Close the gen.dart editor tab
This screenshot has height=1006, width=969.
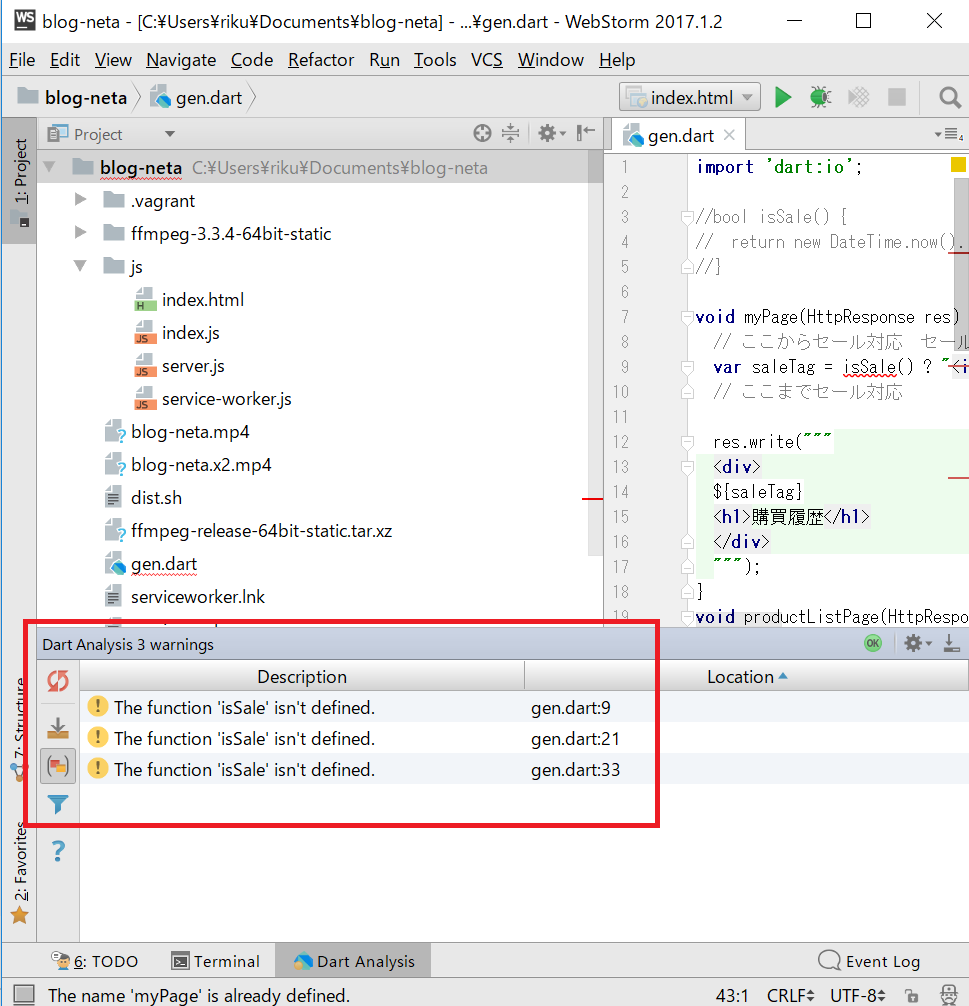point(729,135)
